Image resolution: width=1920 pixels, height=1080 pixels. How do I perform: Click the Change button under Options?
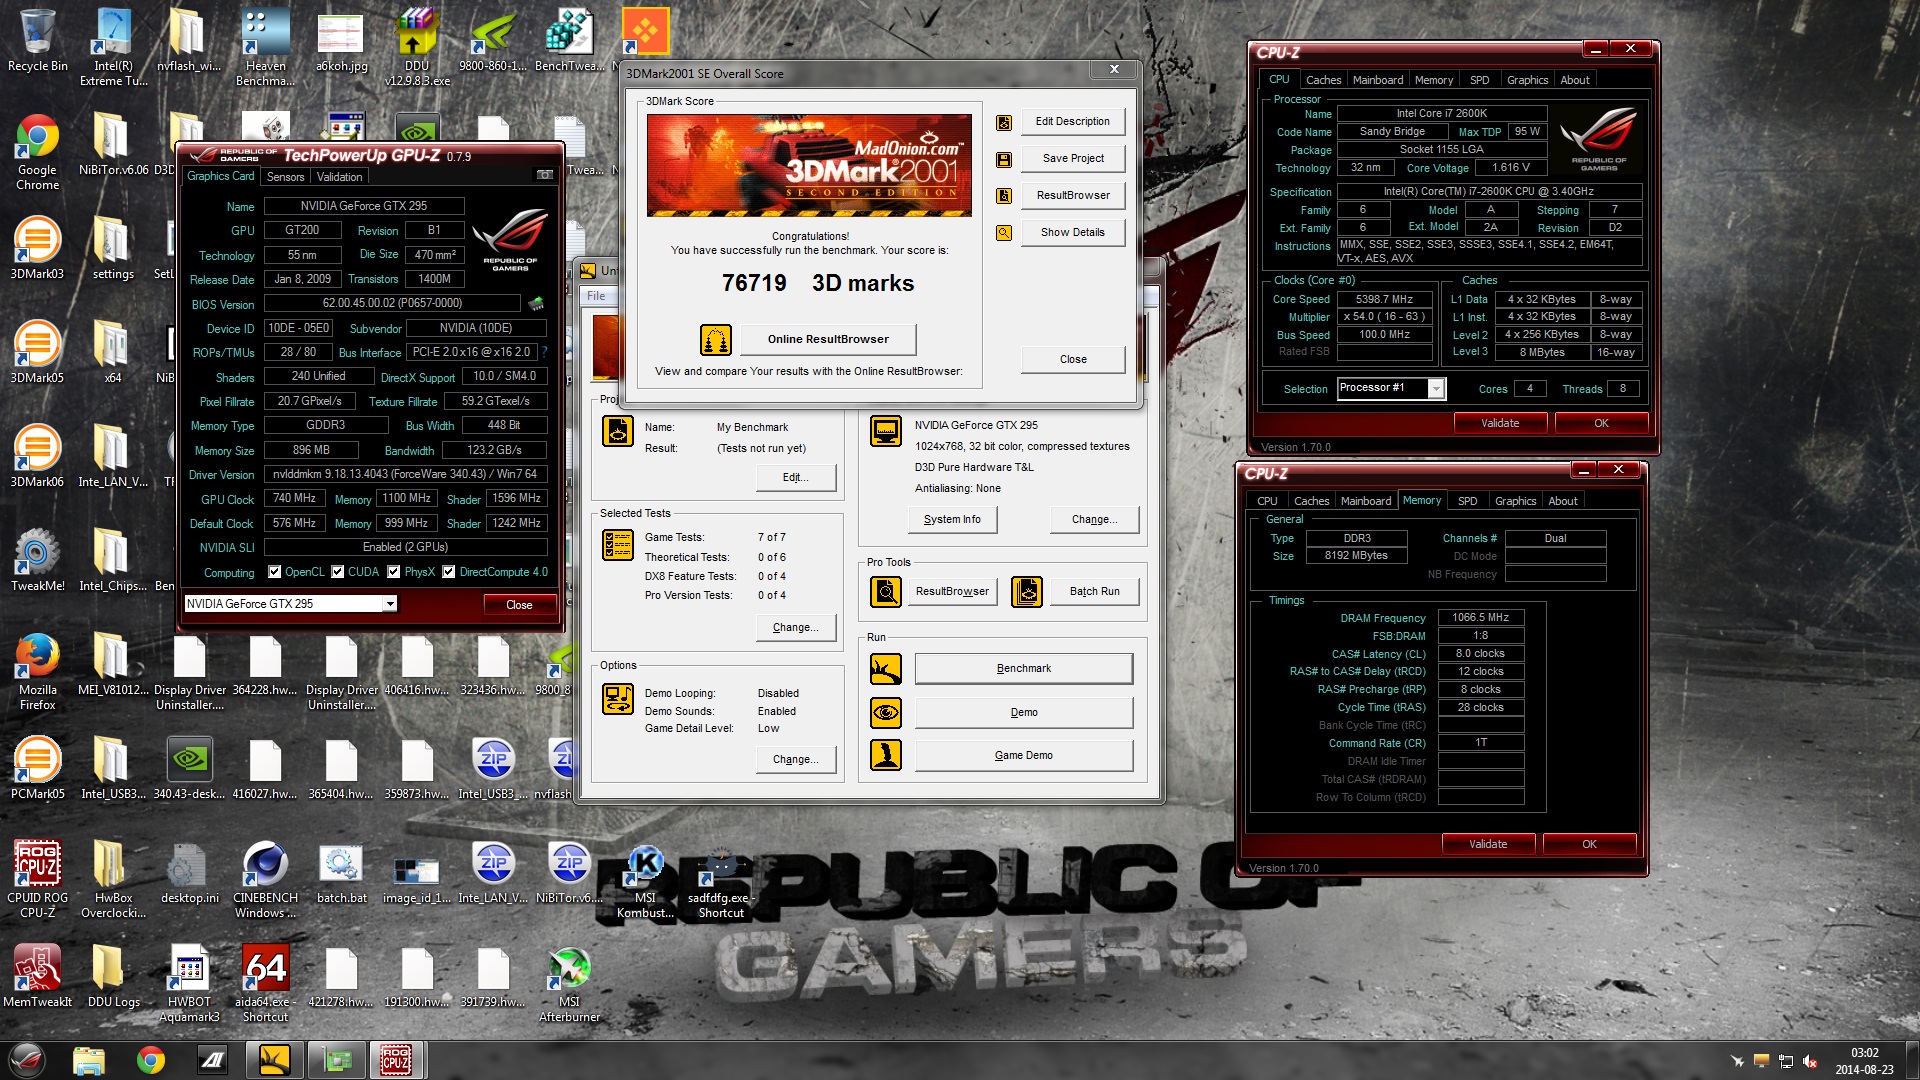(x=795, y=760)
